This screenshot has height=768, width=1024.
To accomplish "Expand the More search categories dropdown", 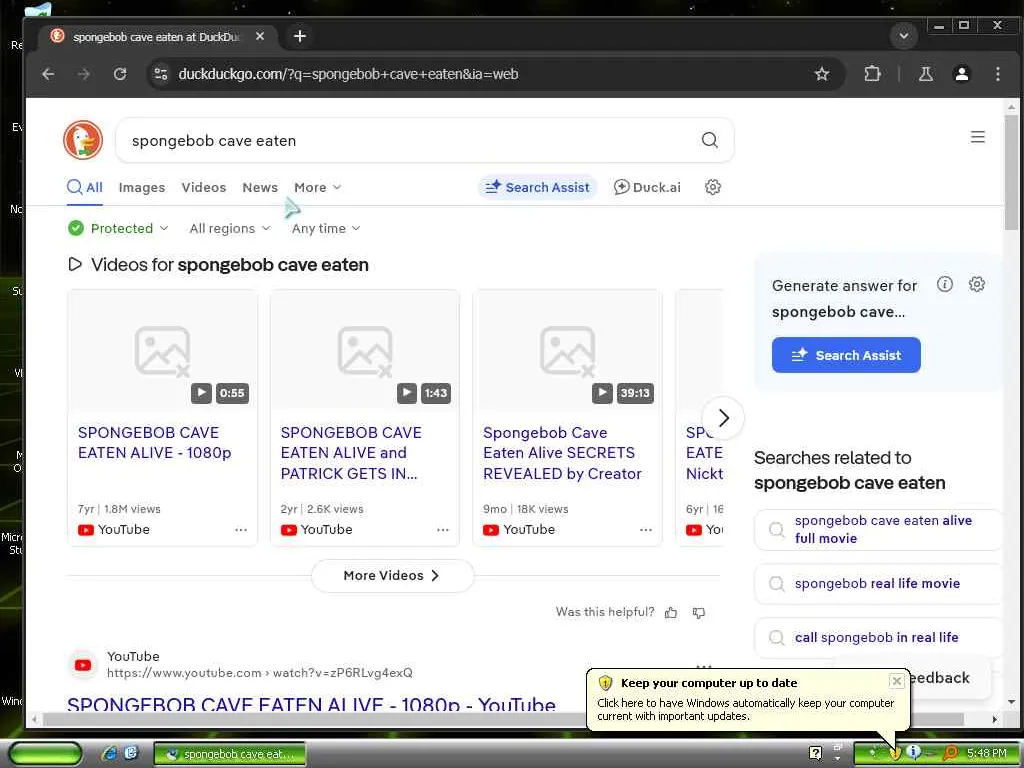I will click(317, 187).
